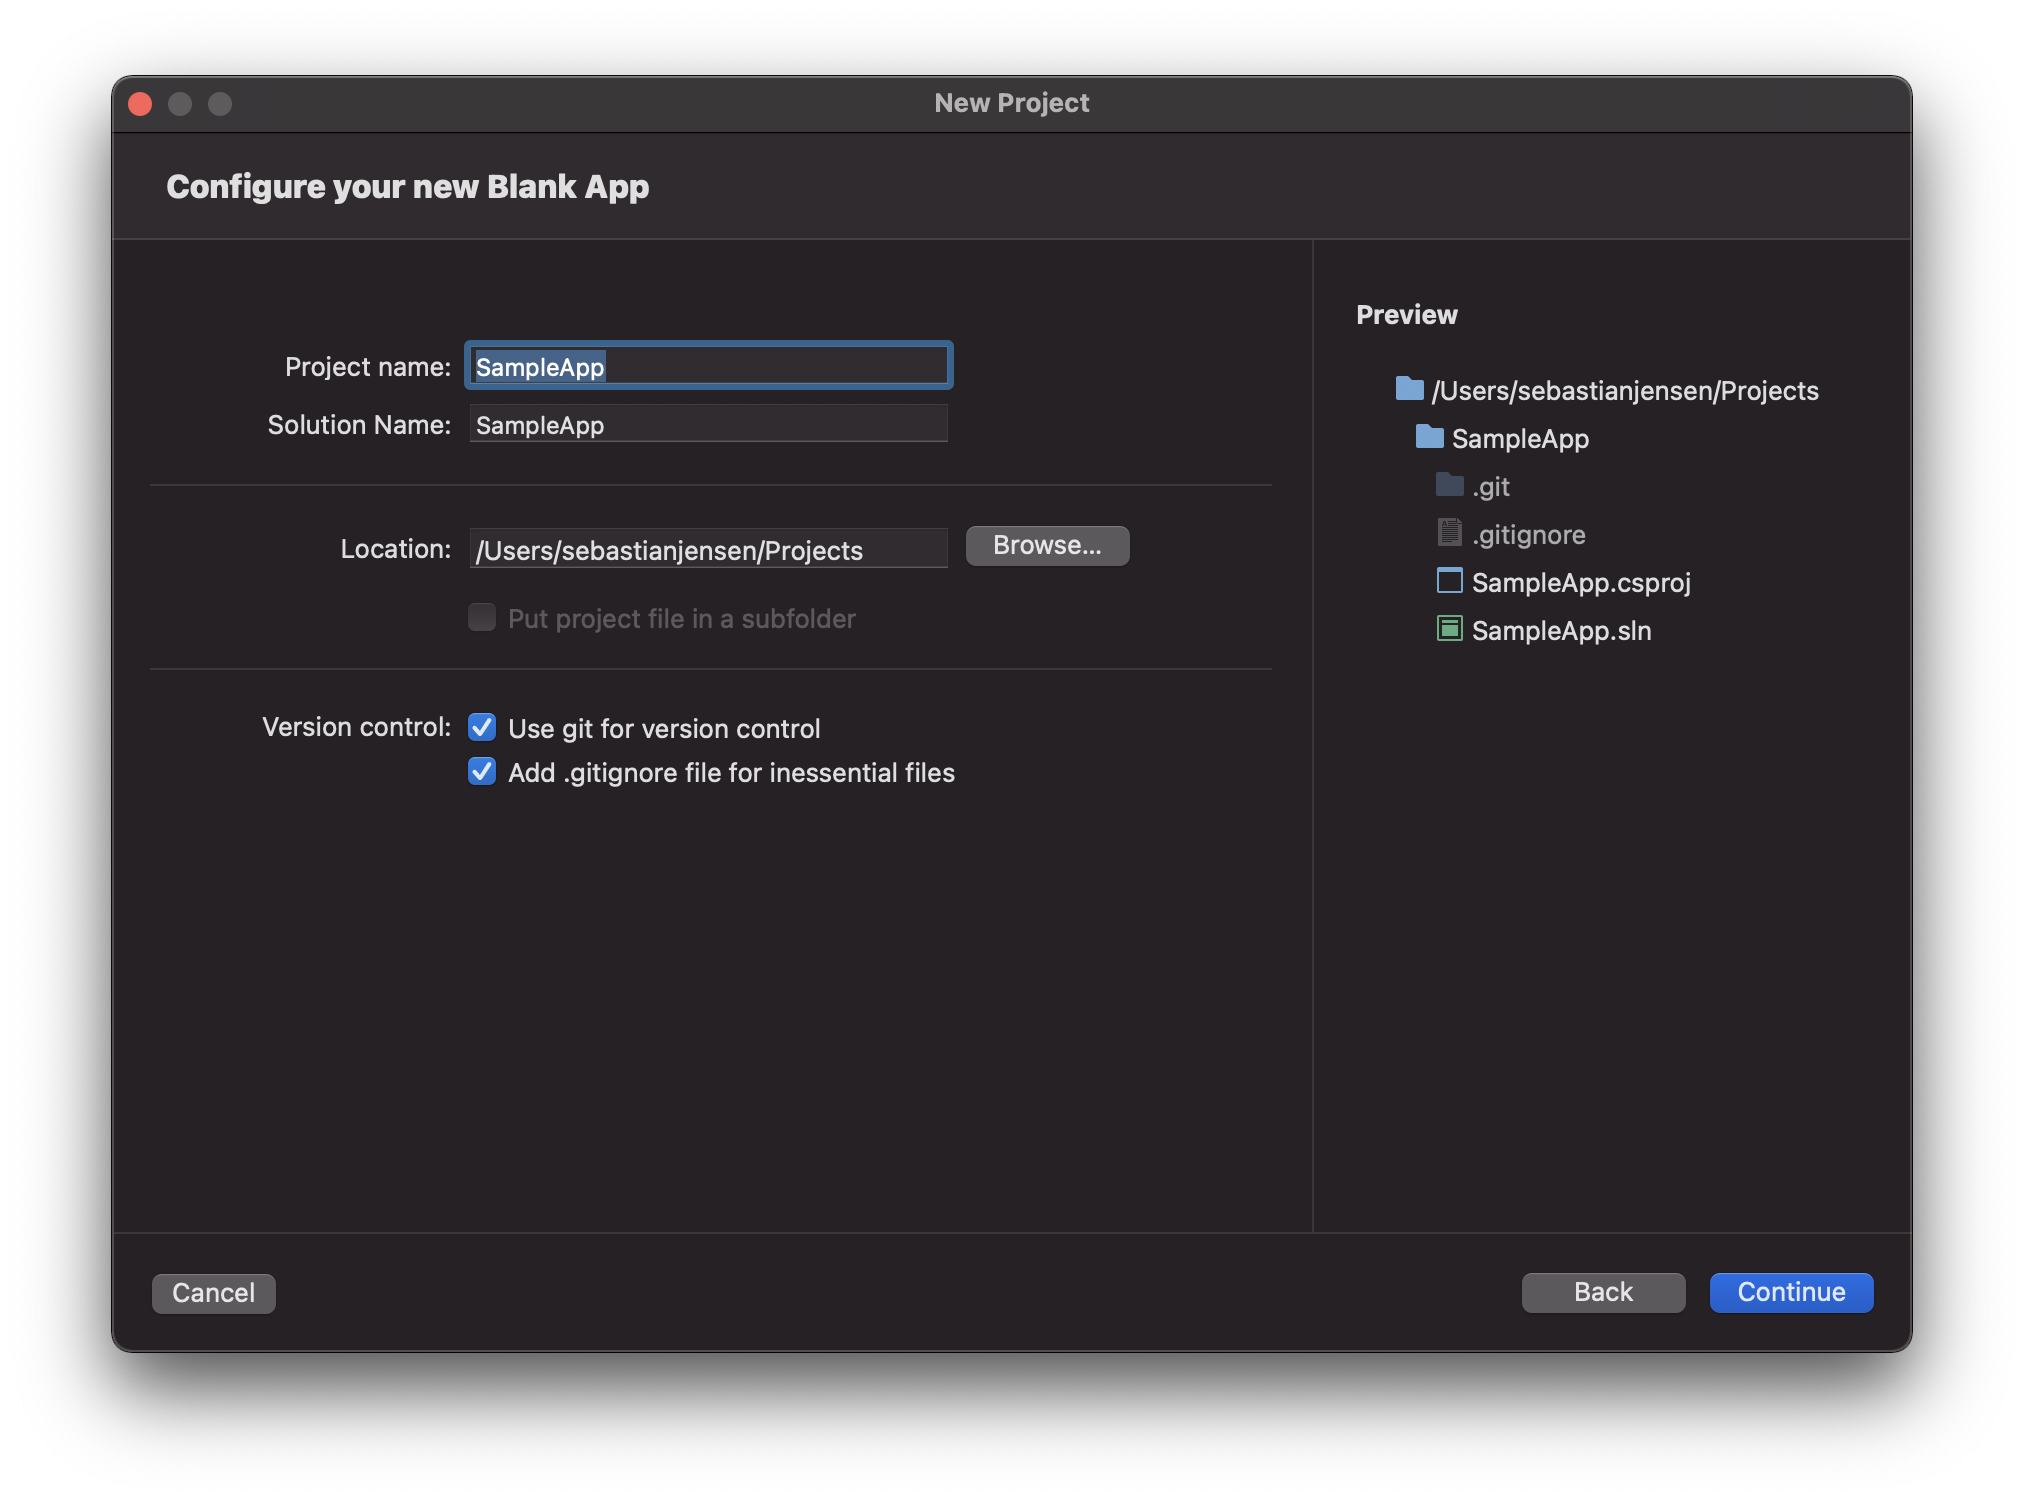Select SampleApp.csproj in the preview tree

pyautogui.click(x=1580, y=583)
